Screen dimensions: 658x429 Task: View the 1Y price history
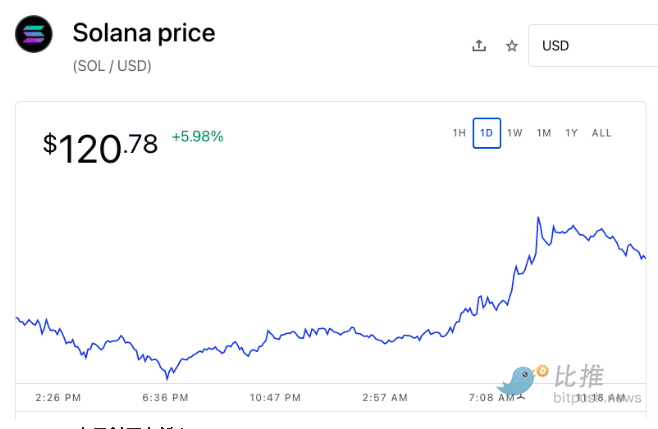pos(571,133)
